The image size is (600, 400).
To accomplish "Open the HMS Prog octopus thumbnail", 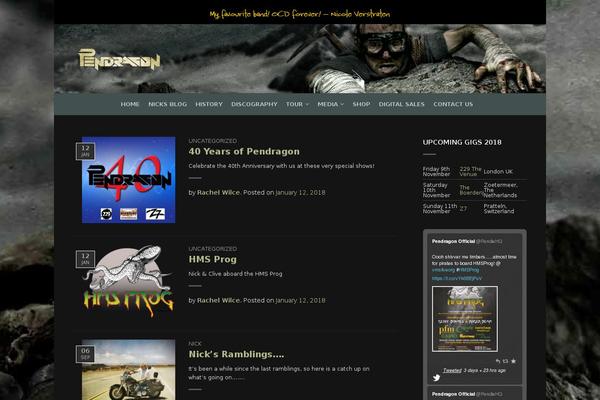I will (129, 281).
